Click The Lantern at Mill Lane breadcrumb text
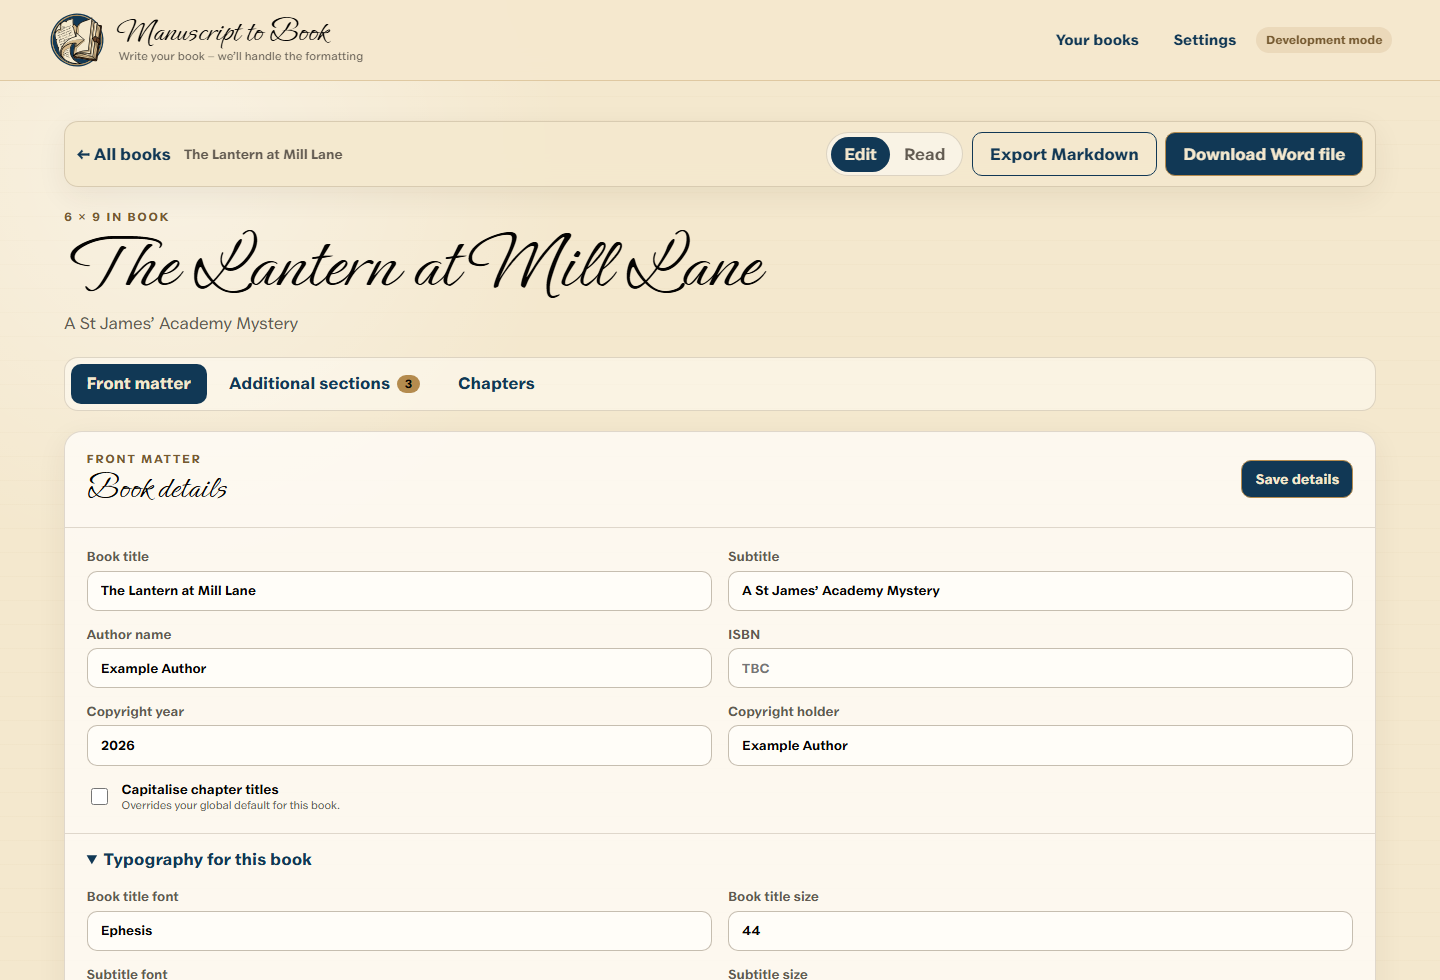1440x980 pixels. pos(263,155)
